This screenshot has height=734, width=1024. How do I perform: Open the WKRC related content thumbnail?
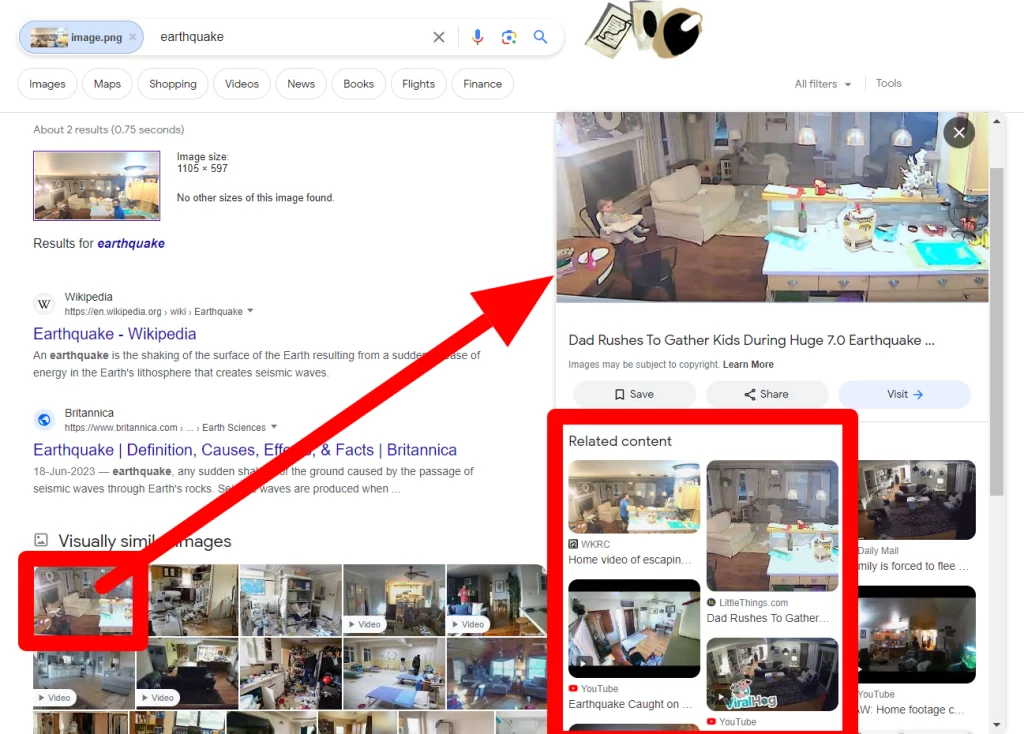point(634,497)
